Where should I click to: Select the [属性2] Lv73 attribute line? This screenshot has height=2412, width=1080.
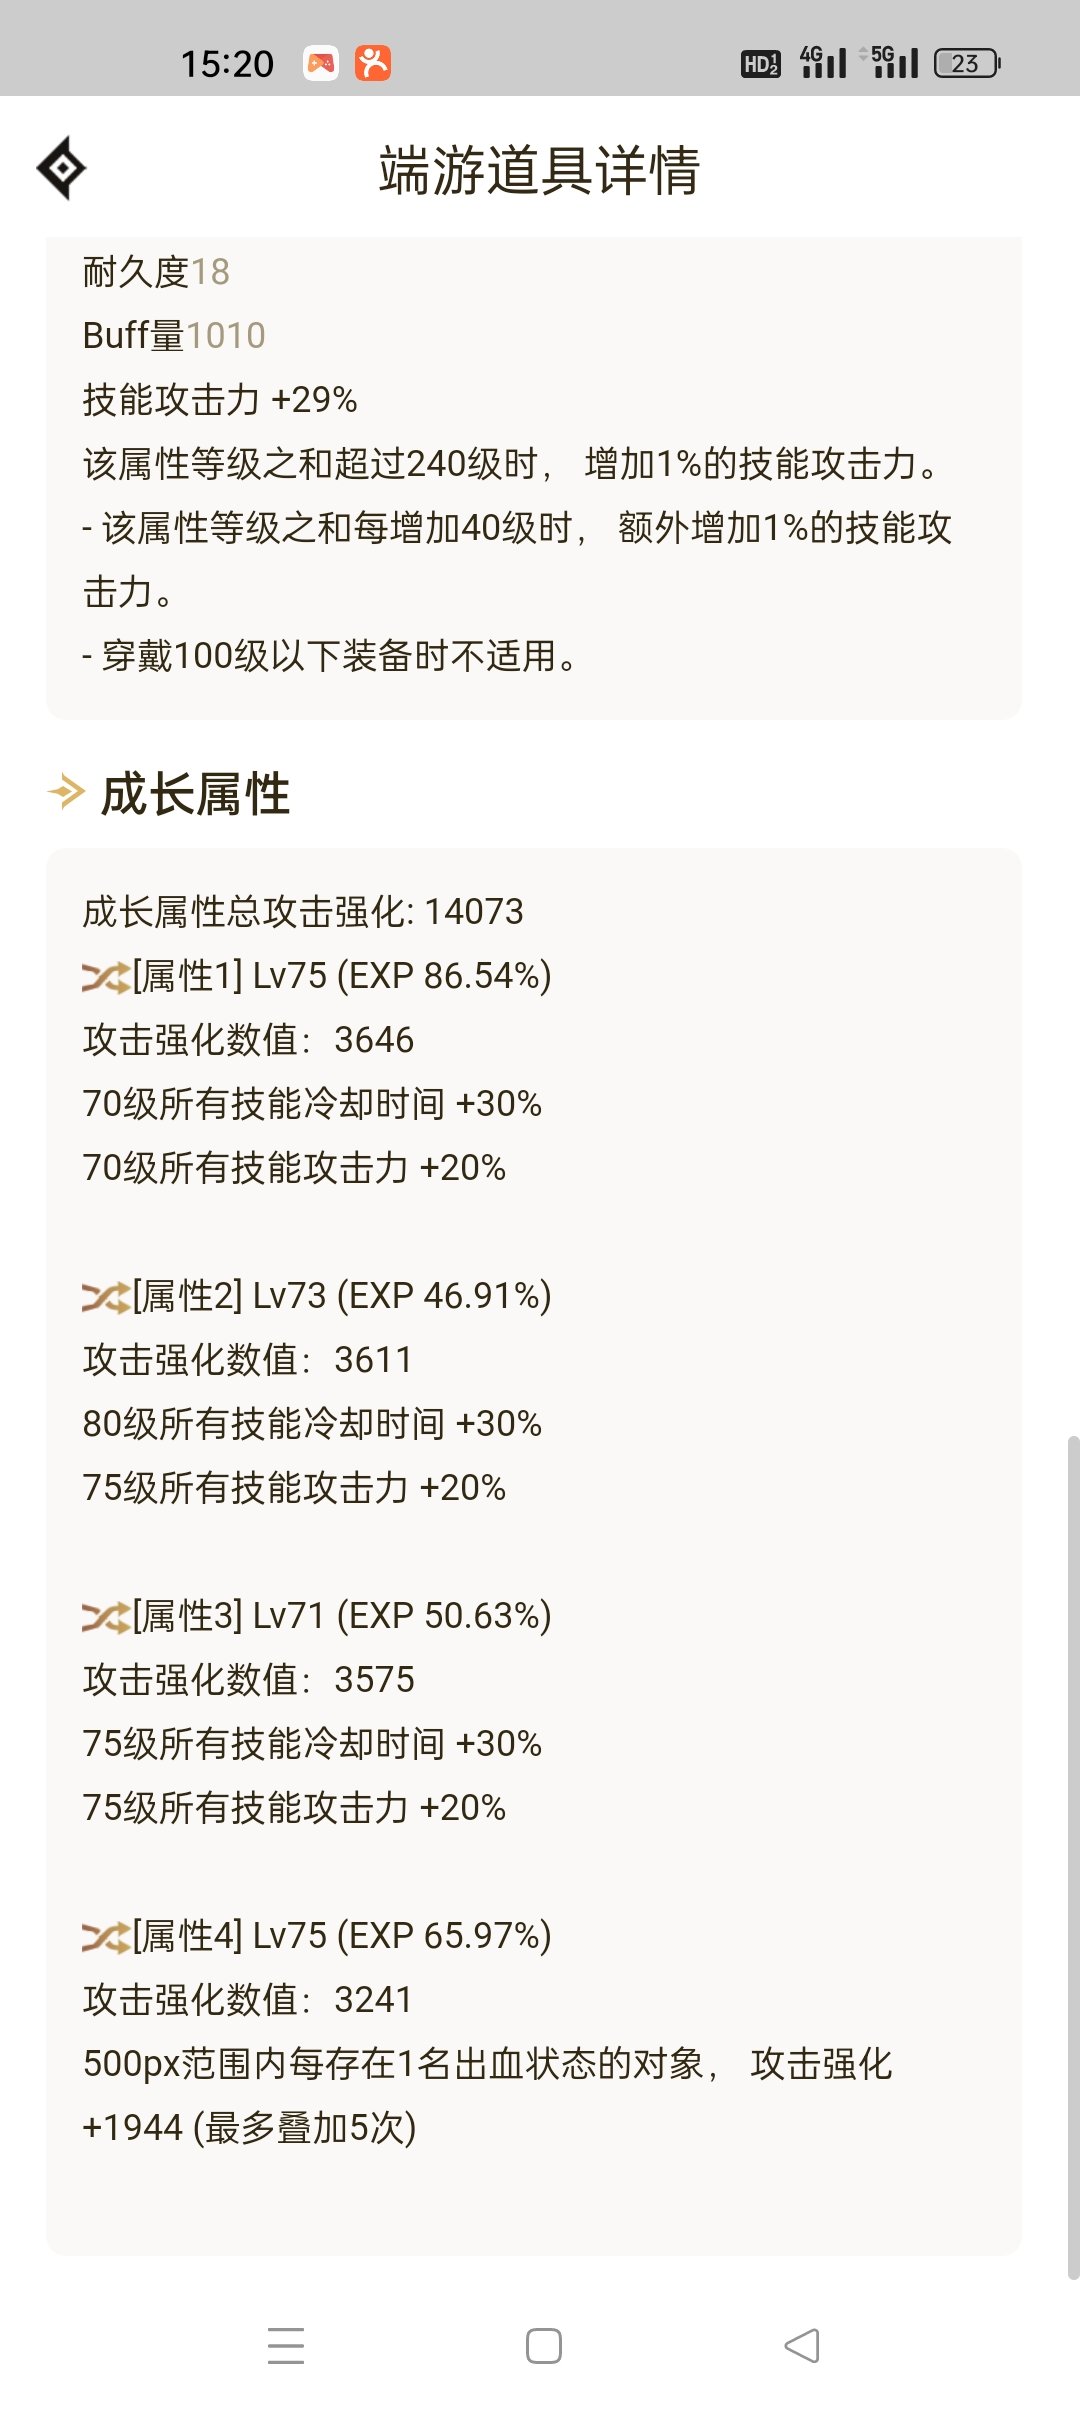pyautogui.click(x=340, y=1296)
